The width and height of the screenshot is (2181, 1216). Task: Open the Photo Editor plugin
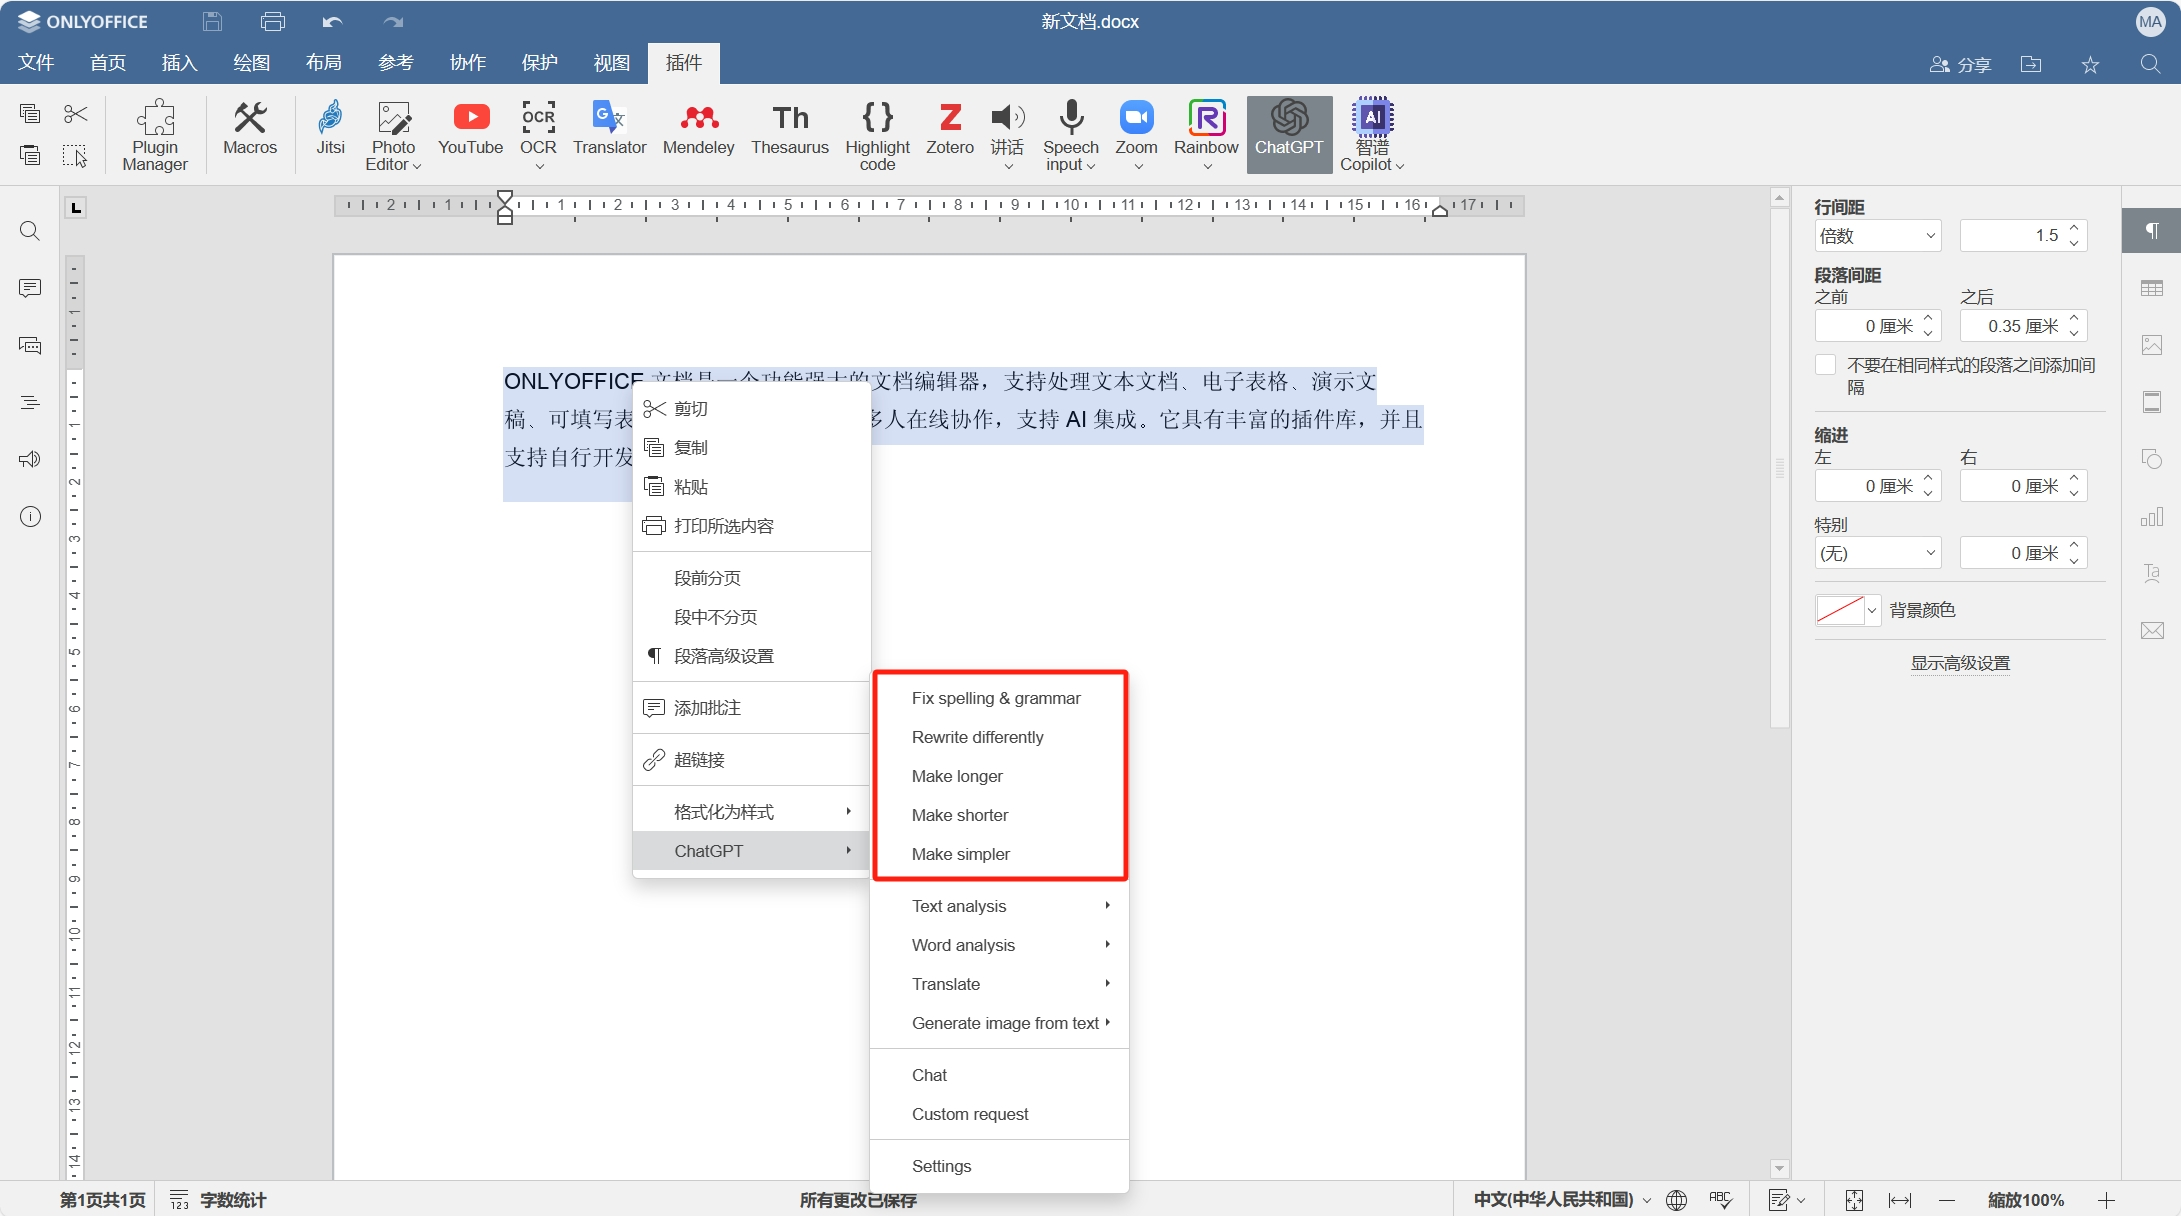click(393, 135)
